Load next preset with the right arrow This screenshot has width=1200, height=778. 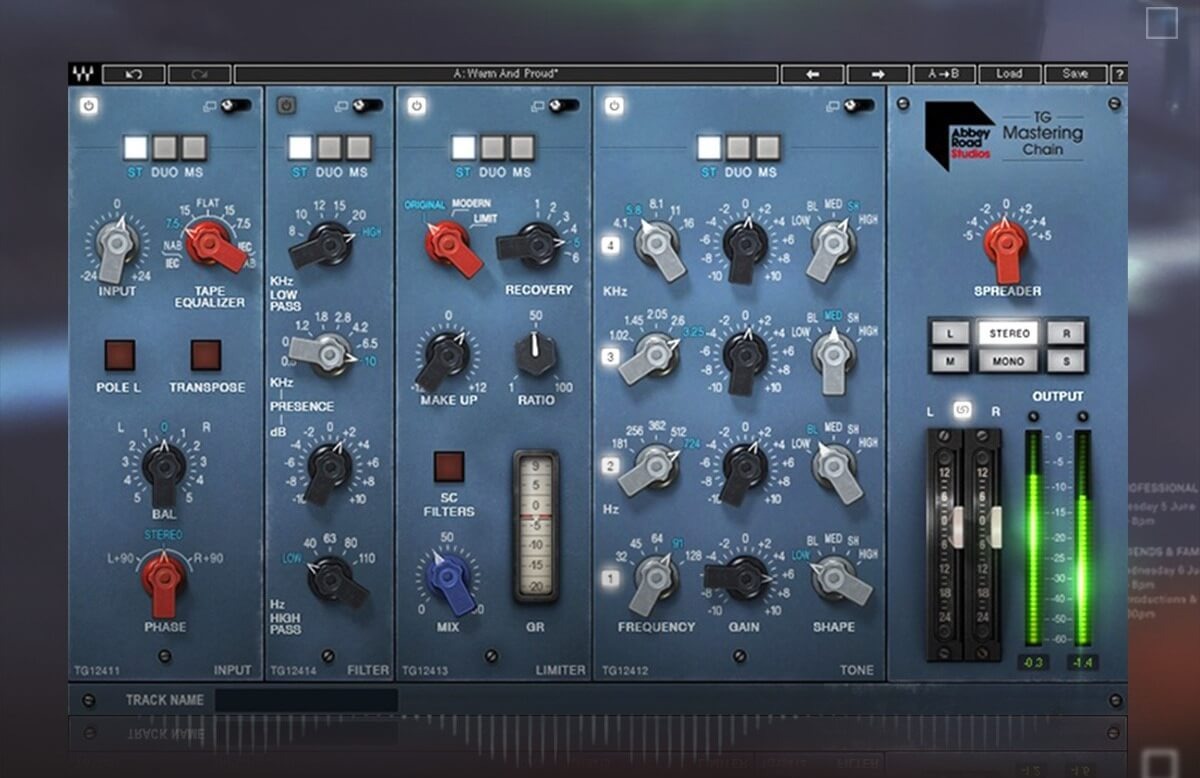(x=878, y=74)
